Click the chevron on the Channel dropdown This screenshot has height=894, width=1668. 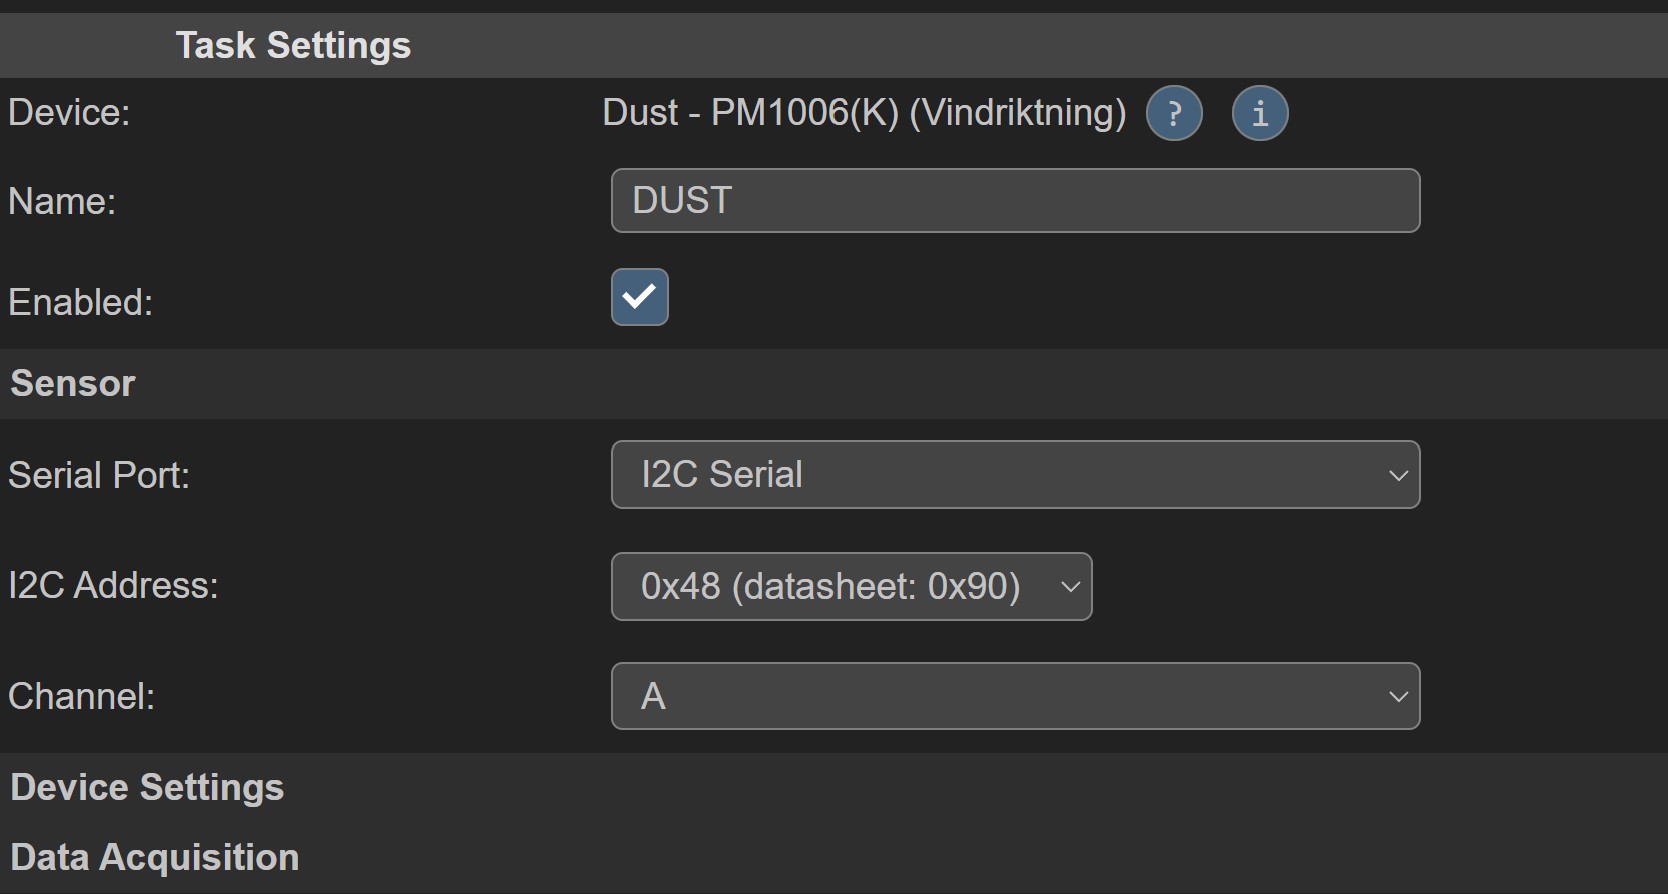pos(1397,696)
